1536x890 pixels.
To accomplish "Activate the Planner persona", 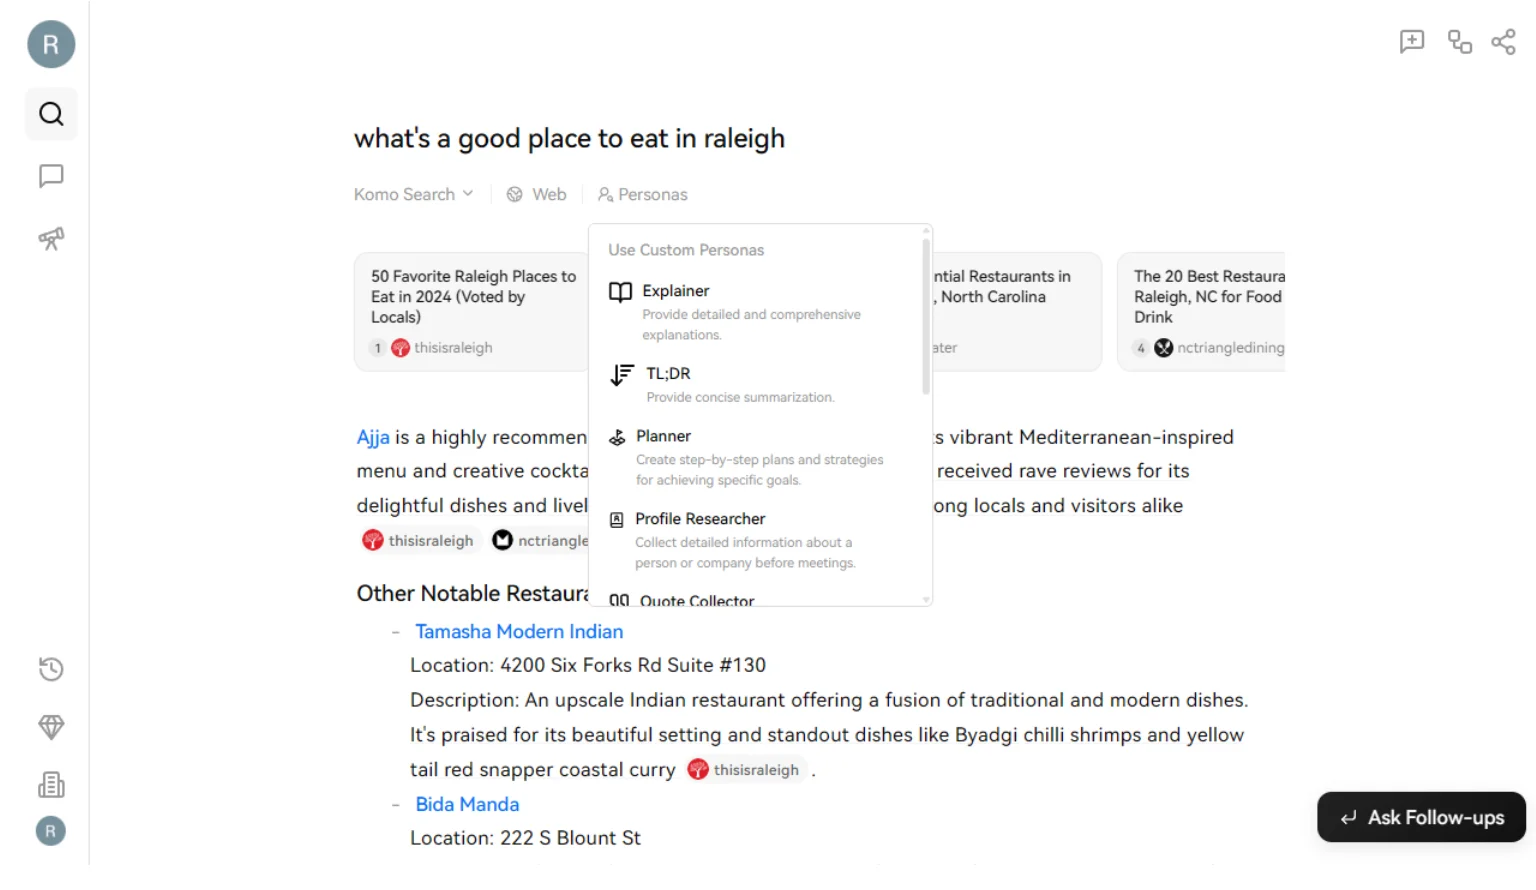I will pos(663,436).
